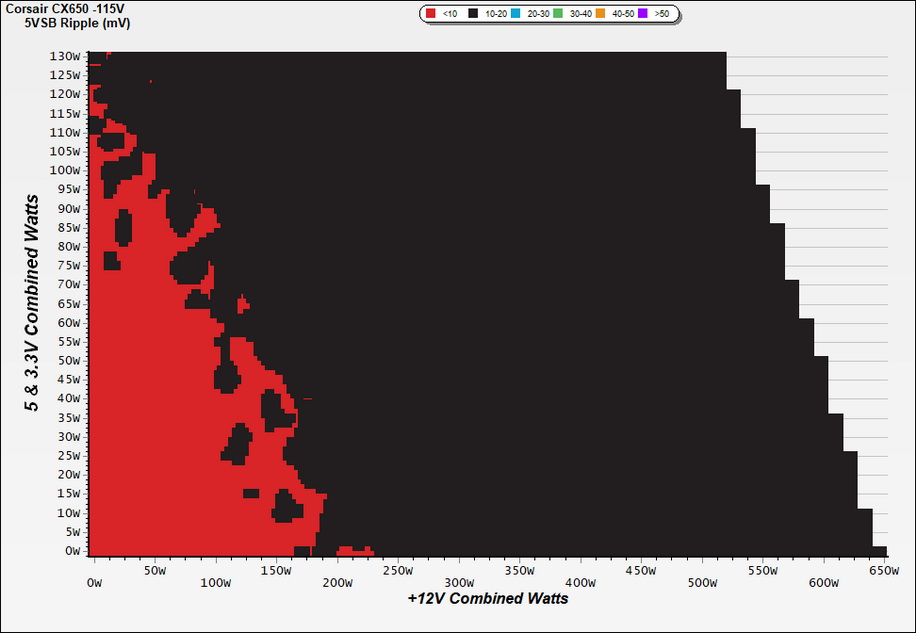This screenshot has width=916, height=633.
Task: Click the '+12V Combined Watts' axis title
Action: (x=488, y=599)
